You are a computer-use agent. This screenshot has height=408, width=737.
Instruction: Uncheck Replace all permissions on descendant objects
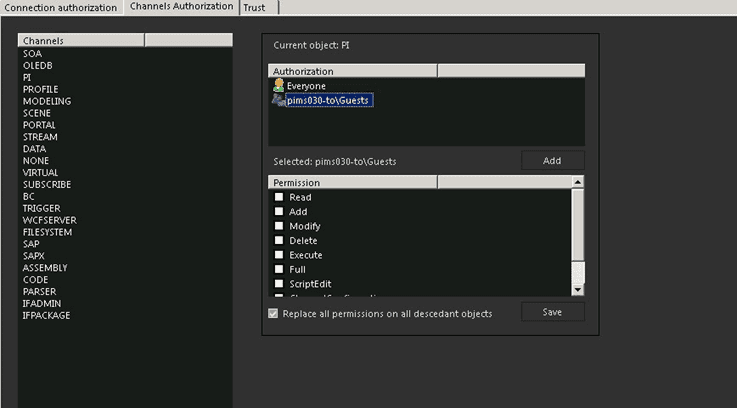(273, 314)
